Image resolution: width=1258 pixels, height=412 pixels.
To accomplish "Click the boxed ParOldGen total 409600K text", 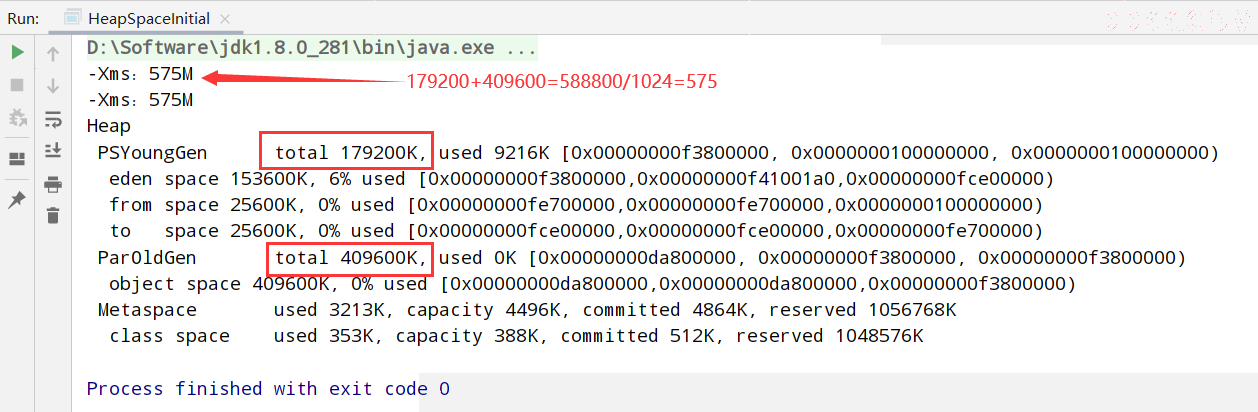I will [351, 257].
